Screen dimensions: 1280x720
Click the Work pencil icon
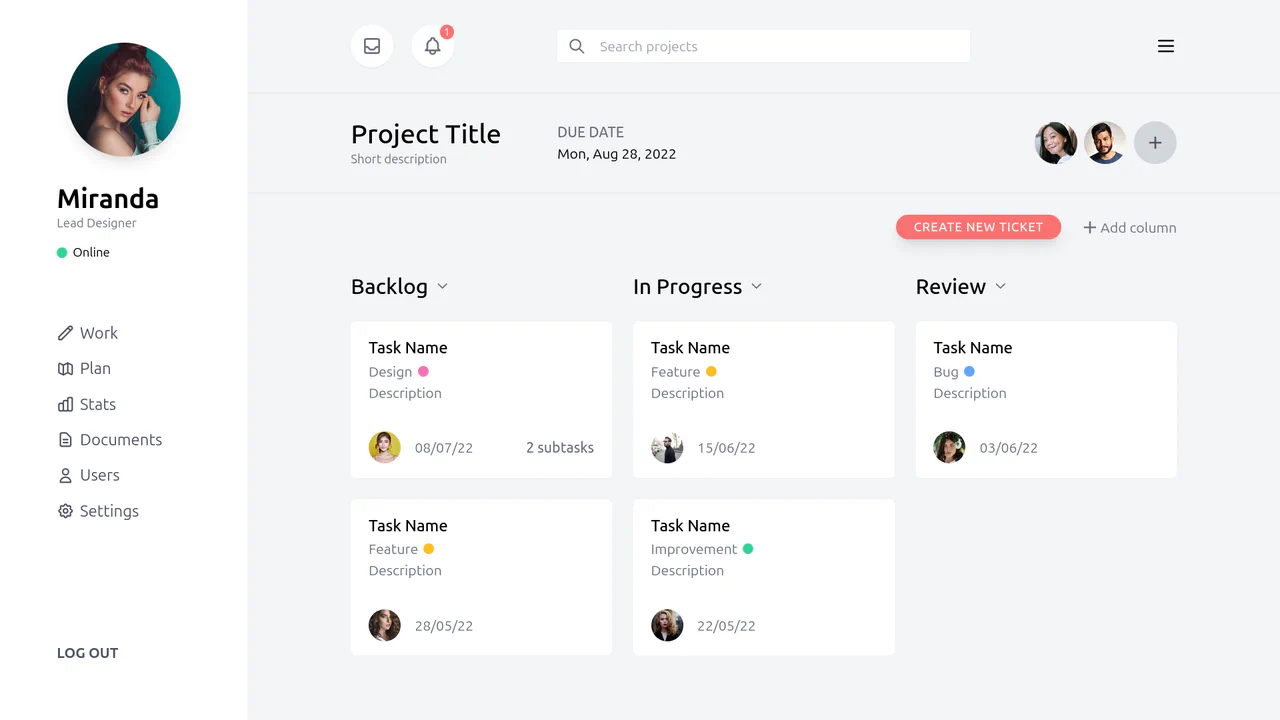65,333
